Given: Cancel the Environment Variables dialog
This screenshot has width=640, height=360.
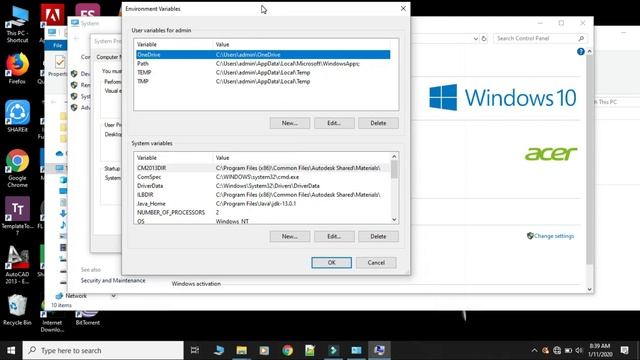Looking at the screenshot, I should (376, 262).
